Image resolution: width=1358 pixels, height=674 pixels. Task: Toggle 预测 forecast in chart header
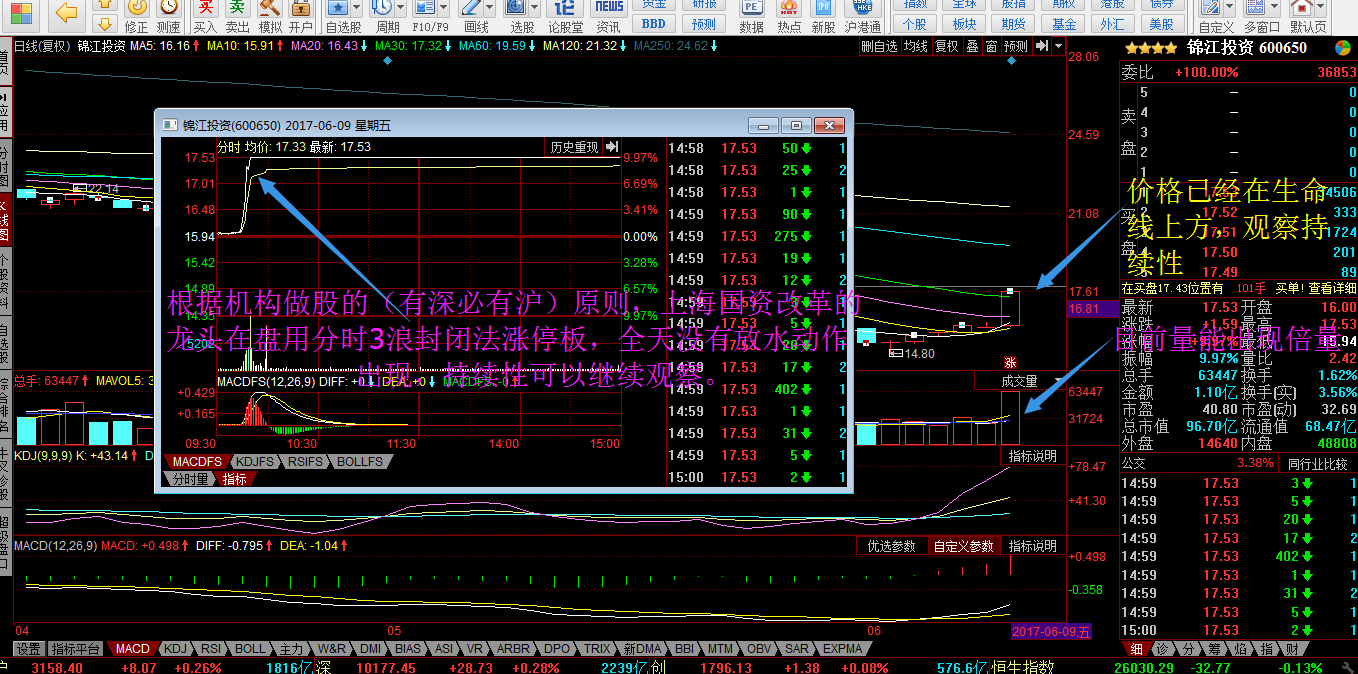coord(1016,46)
